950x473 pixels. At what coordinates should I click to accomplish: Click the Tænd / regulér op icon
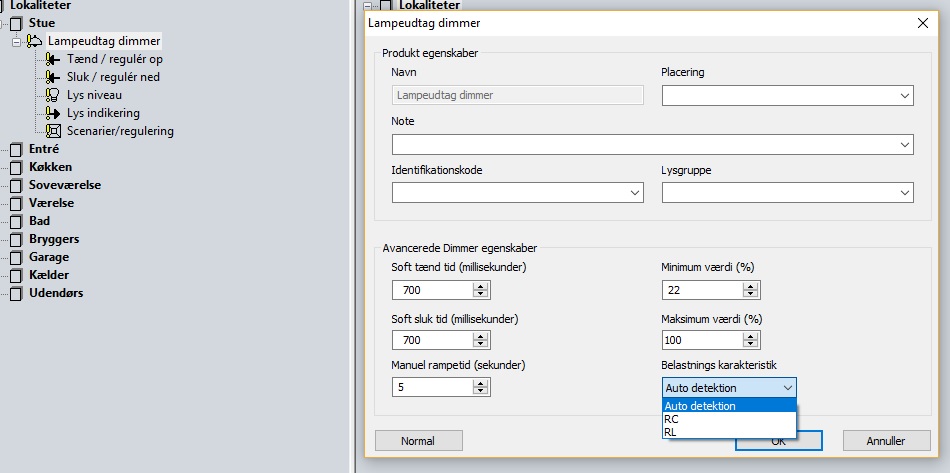point(53,59)
